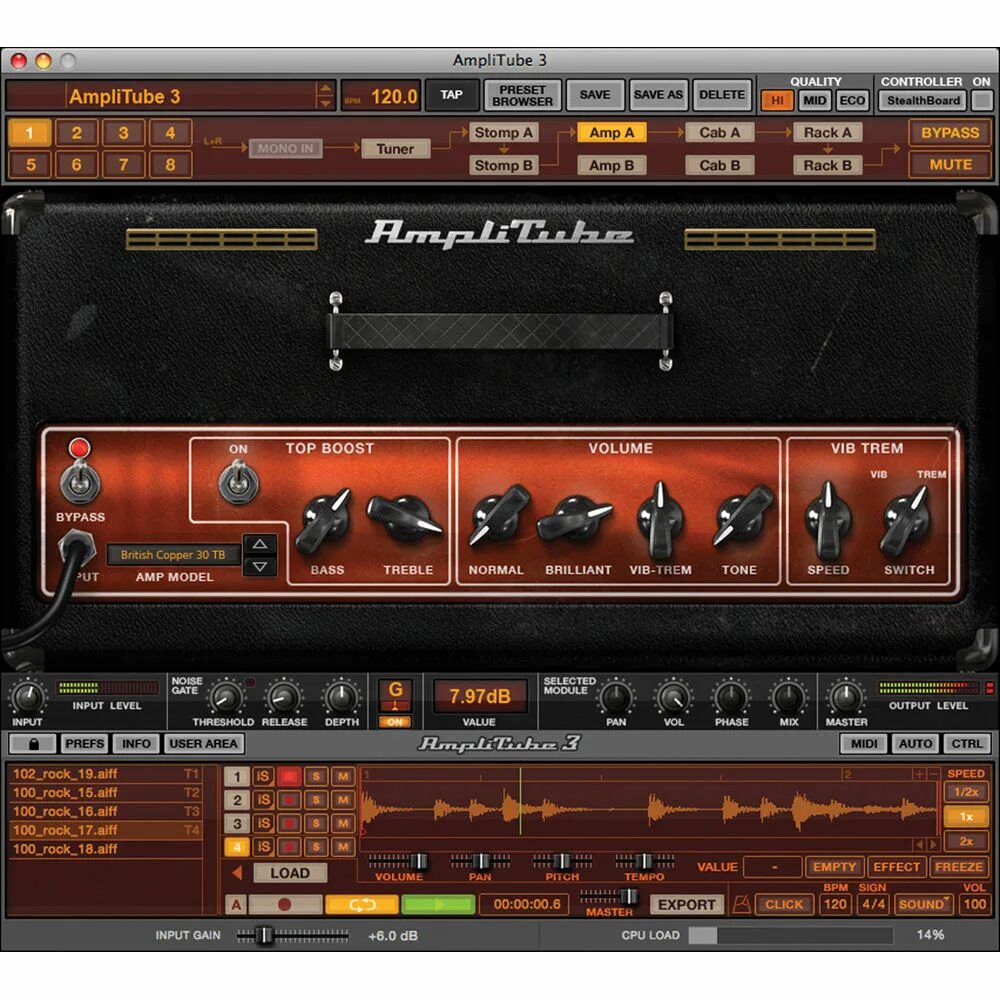The width and height of the screenshot is (1000, 1000).
Task: Click the track VOLUME slider
Action: pos(398,862)
